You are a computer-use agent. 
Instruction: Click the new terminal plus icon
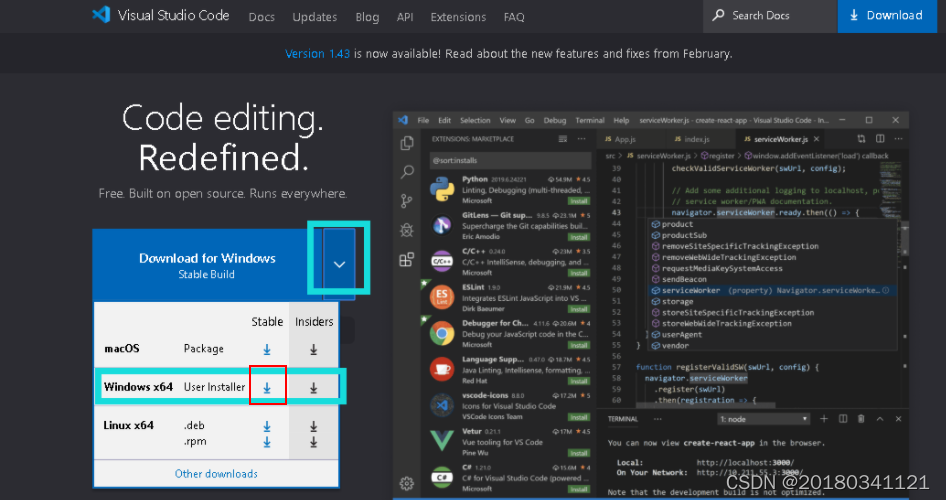click(824, 419)
